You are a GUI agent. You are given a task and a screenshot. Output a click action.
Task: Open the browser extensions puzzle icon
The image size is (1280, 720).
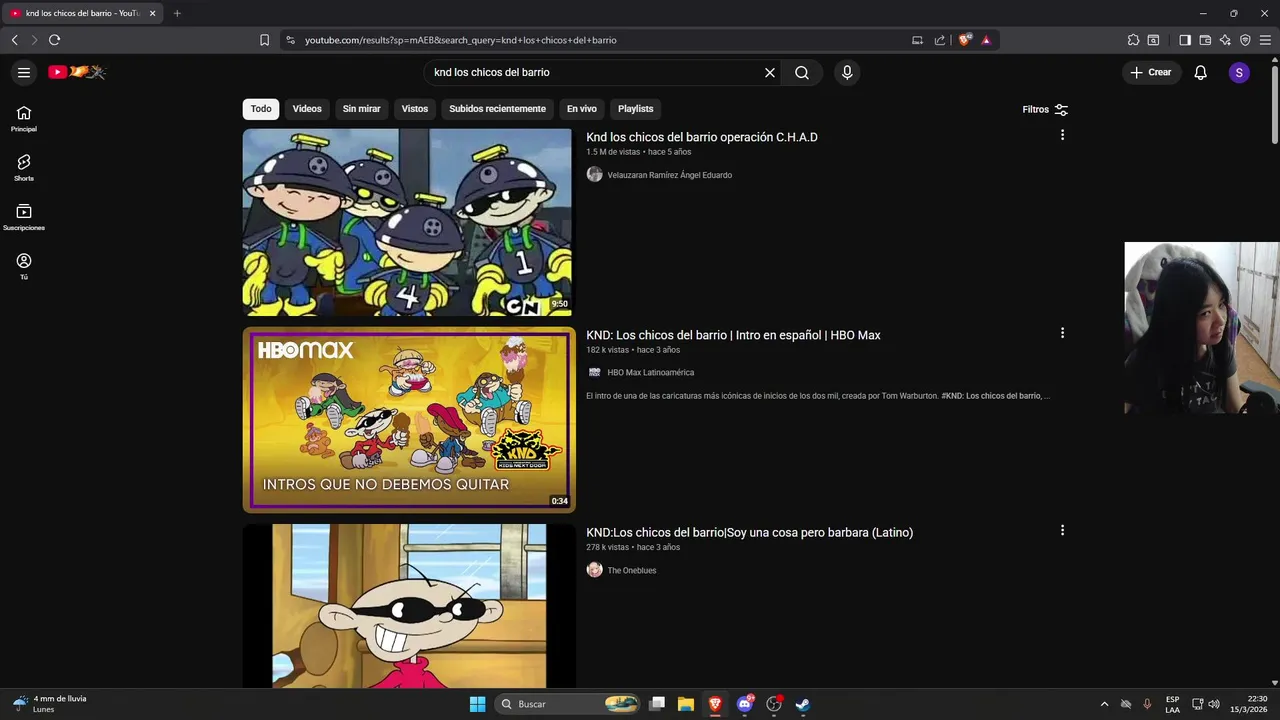[1133, 40]
